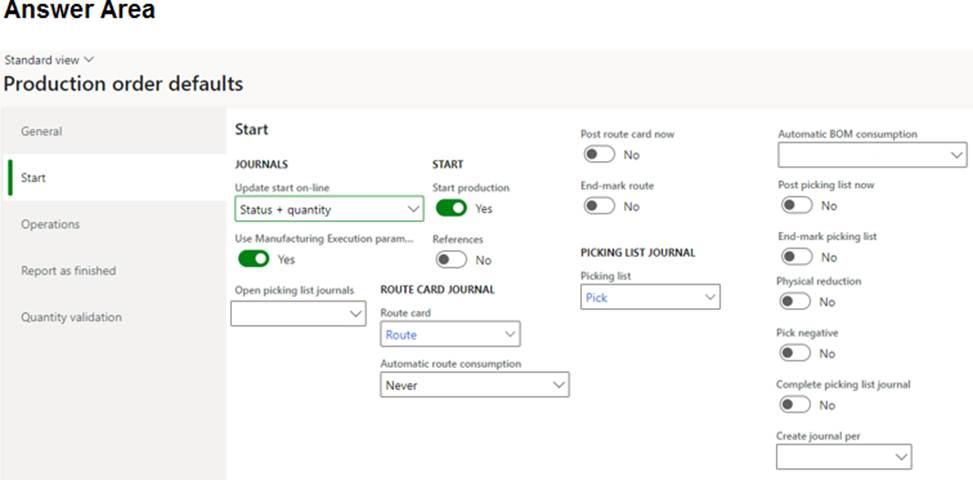The image size is (973, 480).
Task: Expand the Update start on-line dropdown
Action: tap(330, 209)
